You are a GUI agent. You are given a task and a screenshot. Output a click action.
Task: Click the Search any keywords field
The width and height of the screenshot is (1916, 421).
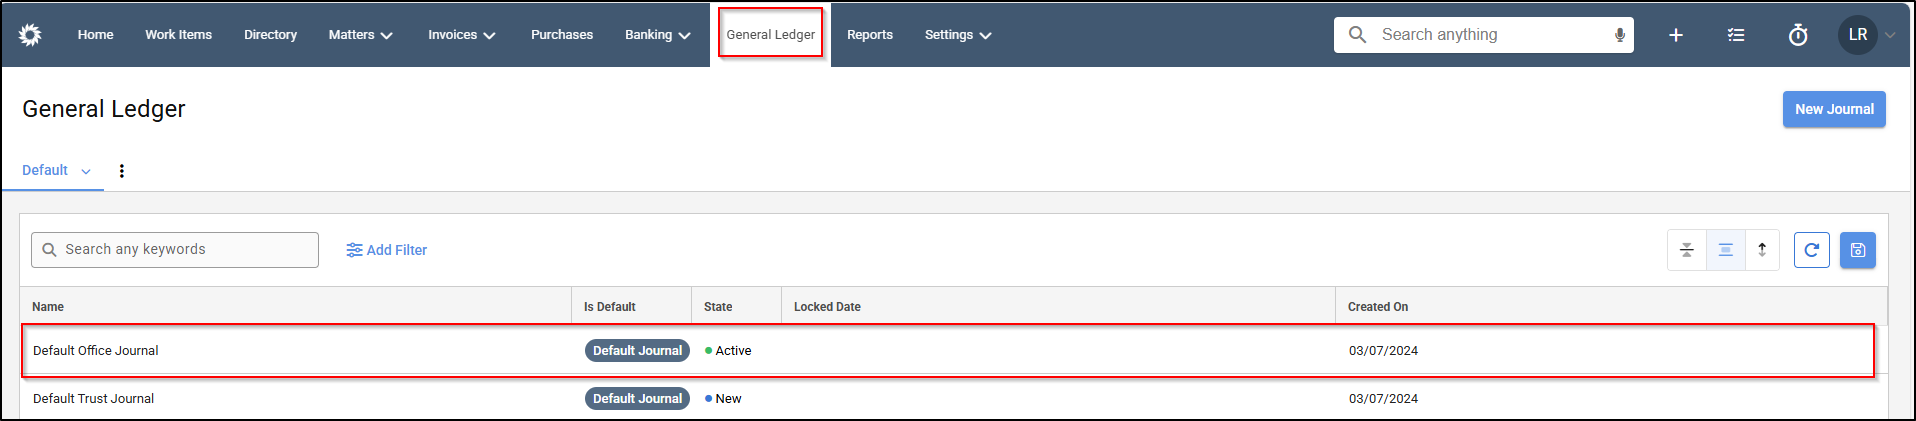[175, 250]
